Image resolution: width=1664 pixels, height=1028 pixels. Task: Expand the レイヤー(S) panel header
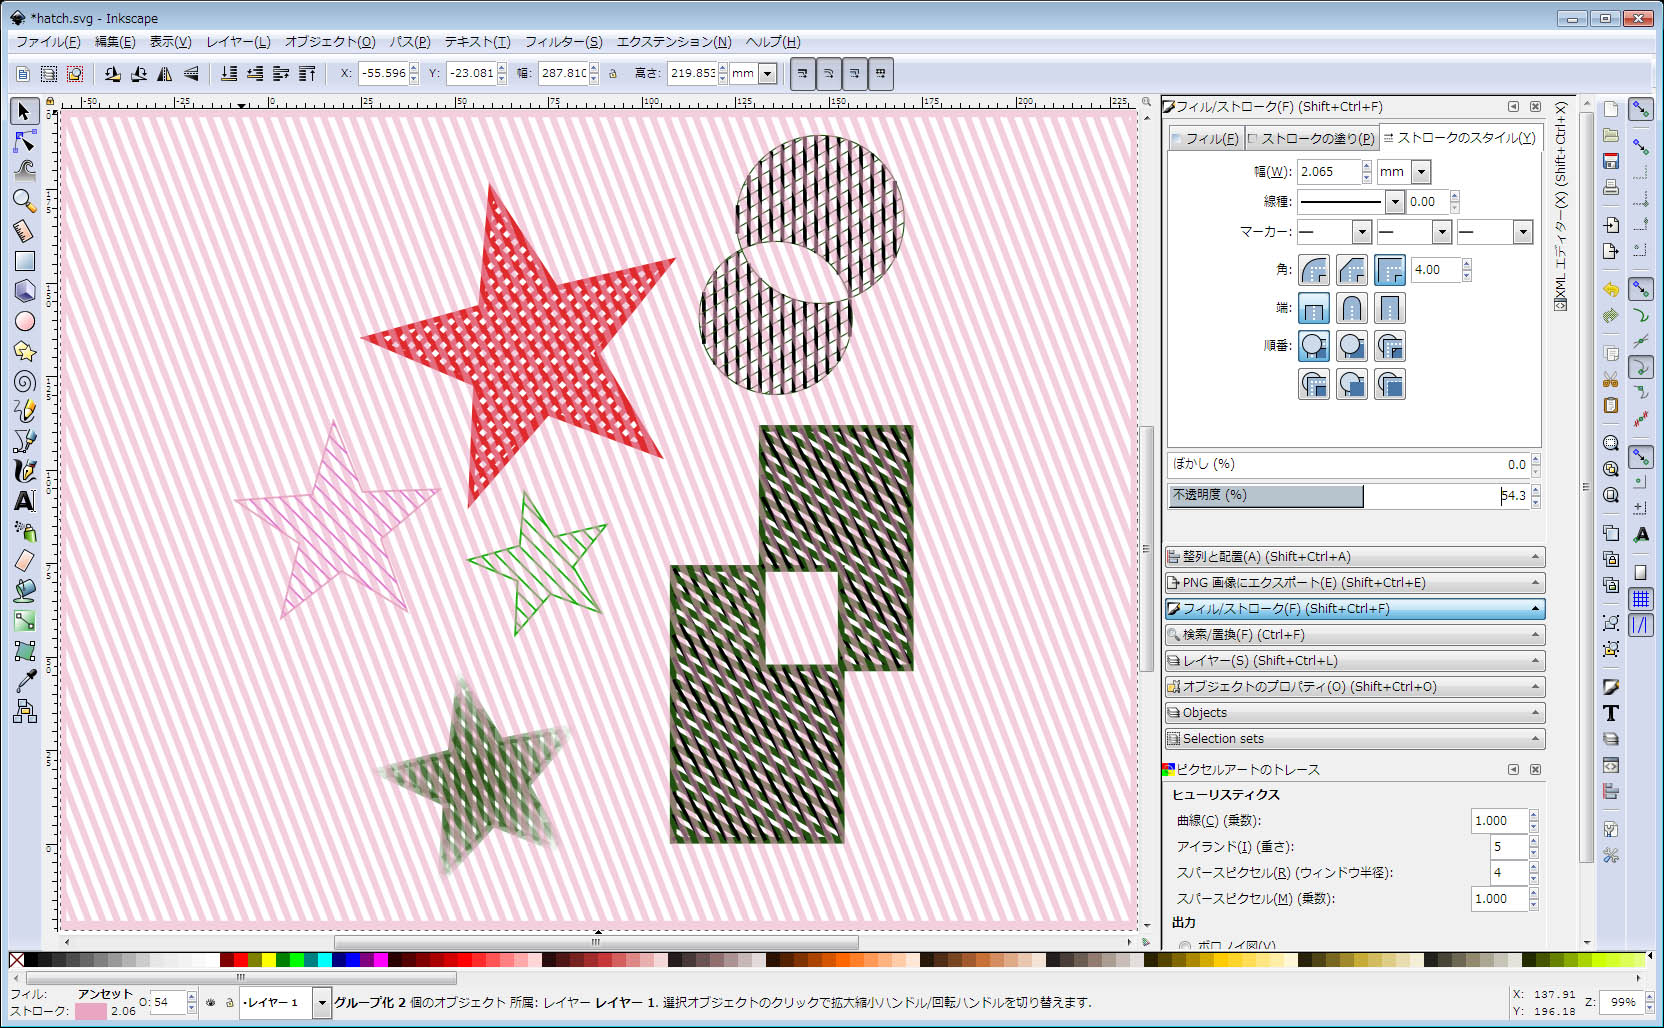tap(1355, 661)
